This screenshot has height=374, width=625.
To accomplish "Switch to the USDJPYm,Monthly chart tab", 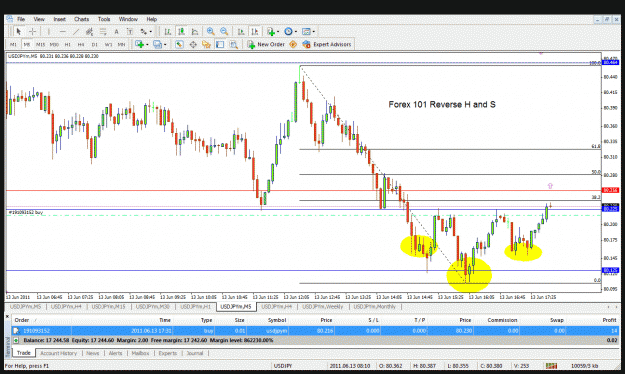I will tap(375, 307).
